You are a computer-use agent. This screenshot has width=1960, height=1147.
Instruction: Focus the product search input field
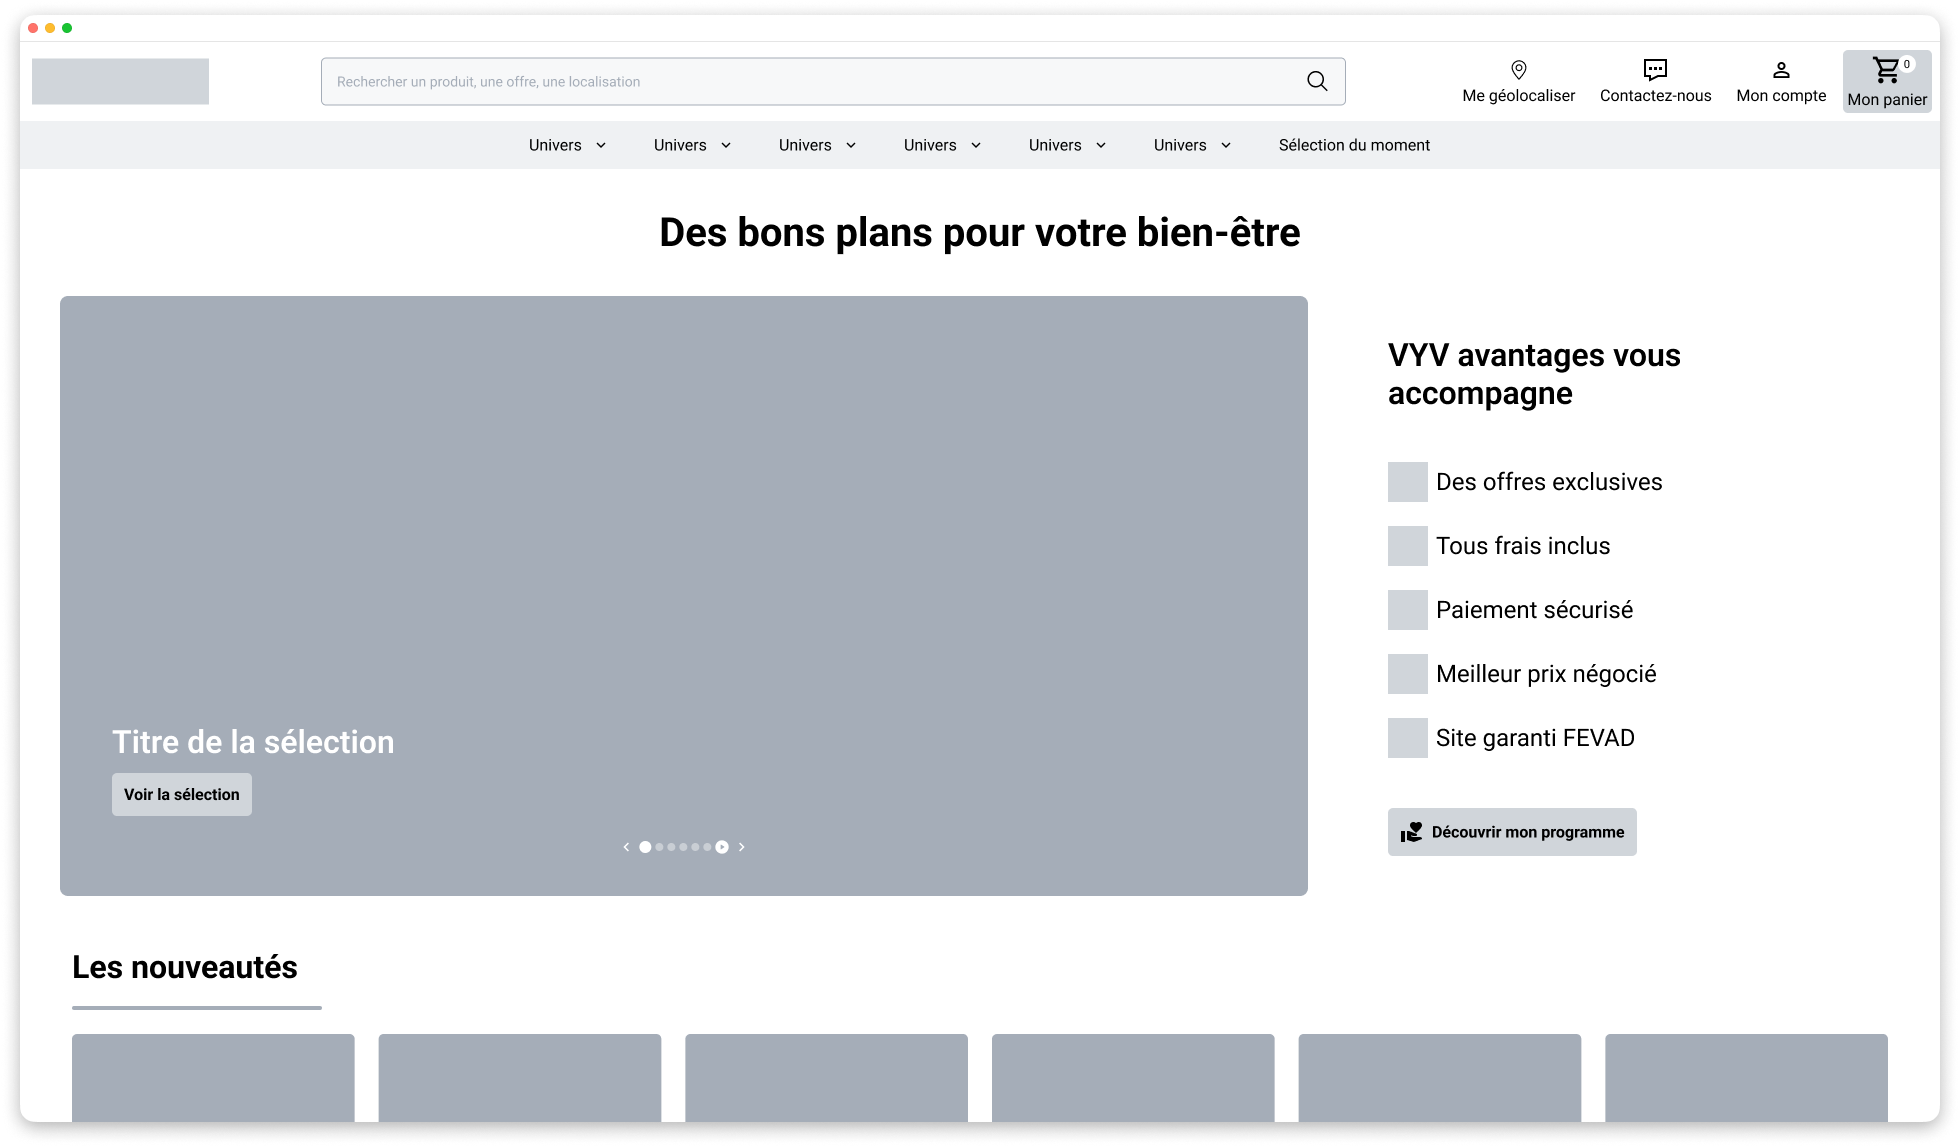point(810,81)
